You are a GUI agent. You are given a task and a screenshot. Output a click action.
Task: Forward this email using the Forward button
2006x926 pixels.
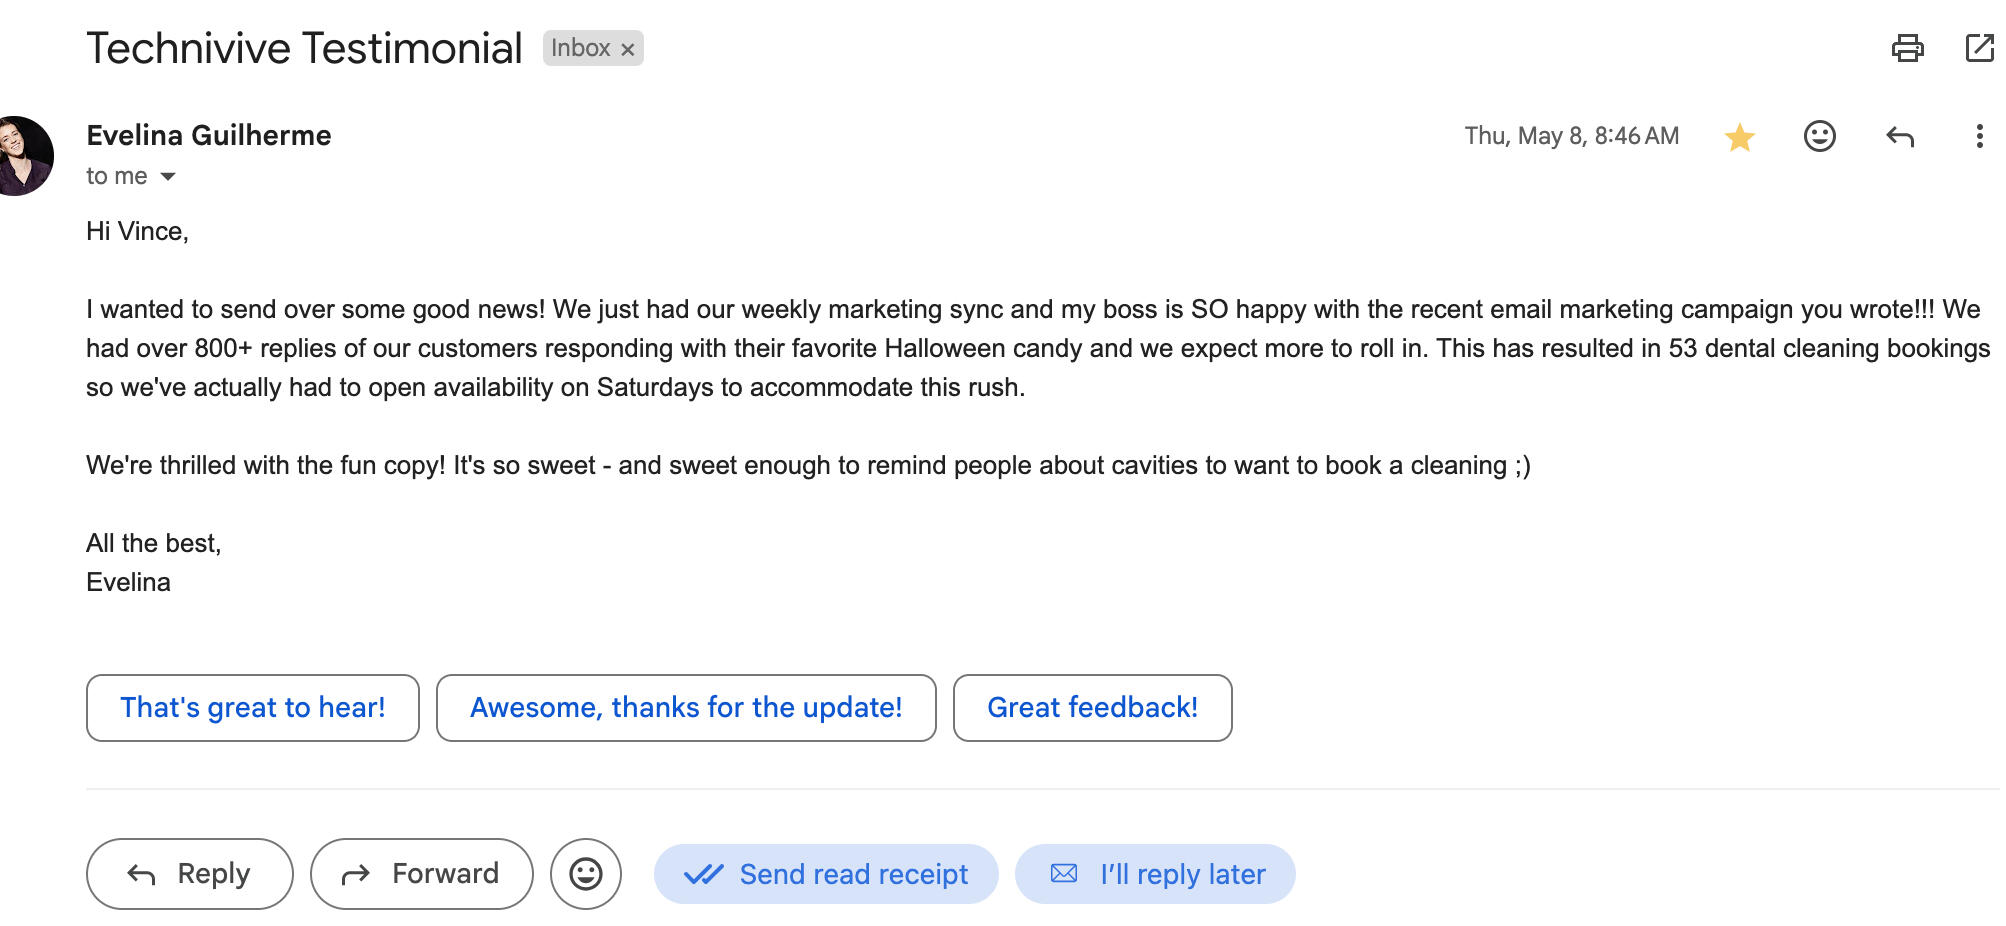(x=421, y=874)
